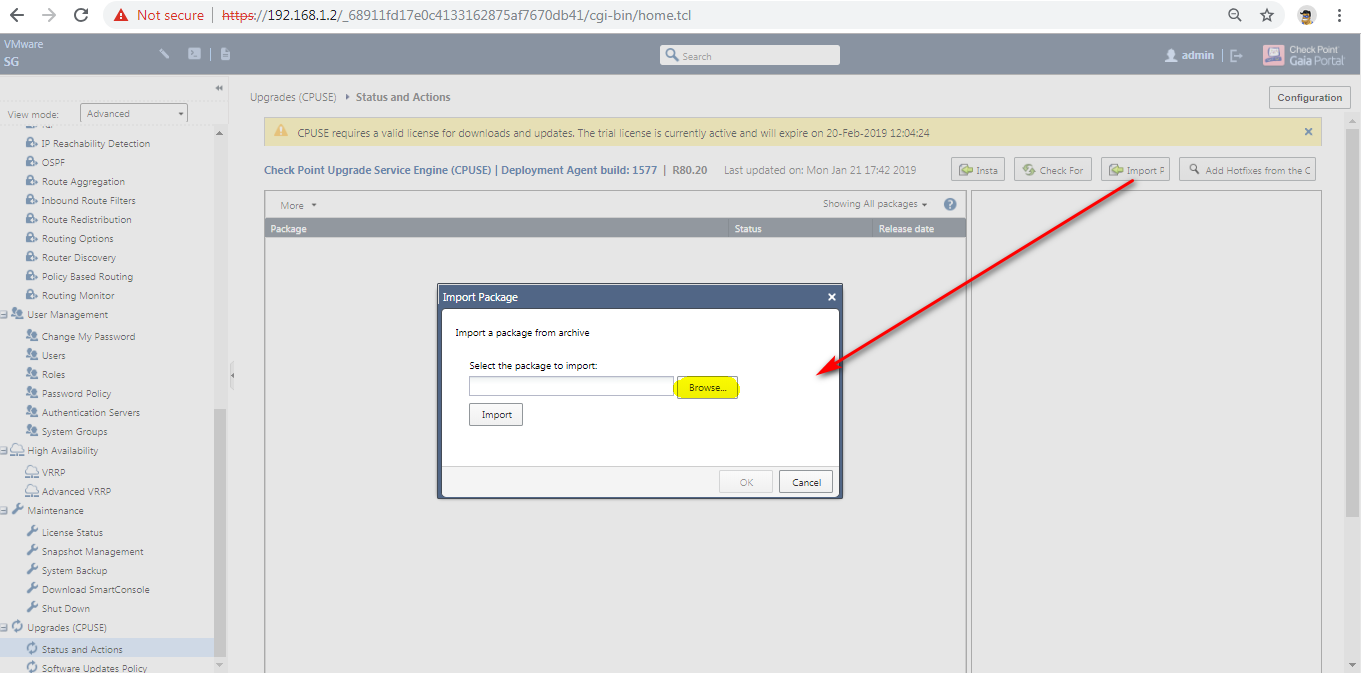1361x673 pixels.
Task: Click the Import Package toolbar button
Action: coord(1135,170)
